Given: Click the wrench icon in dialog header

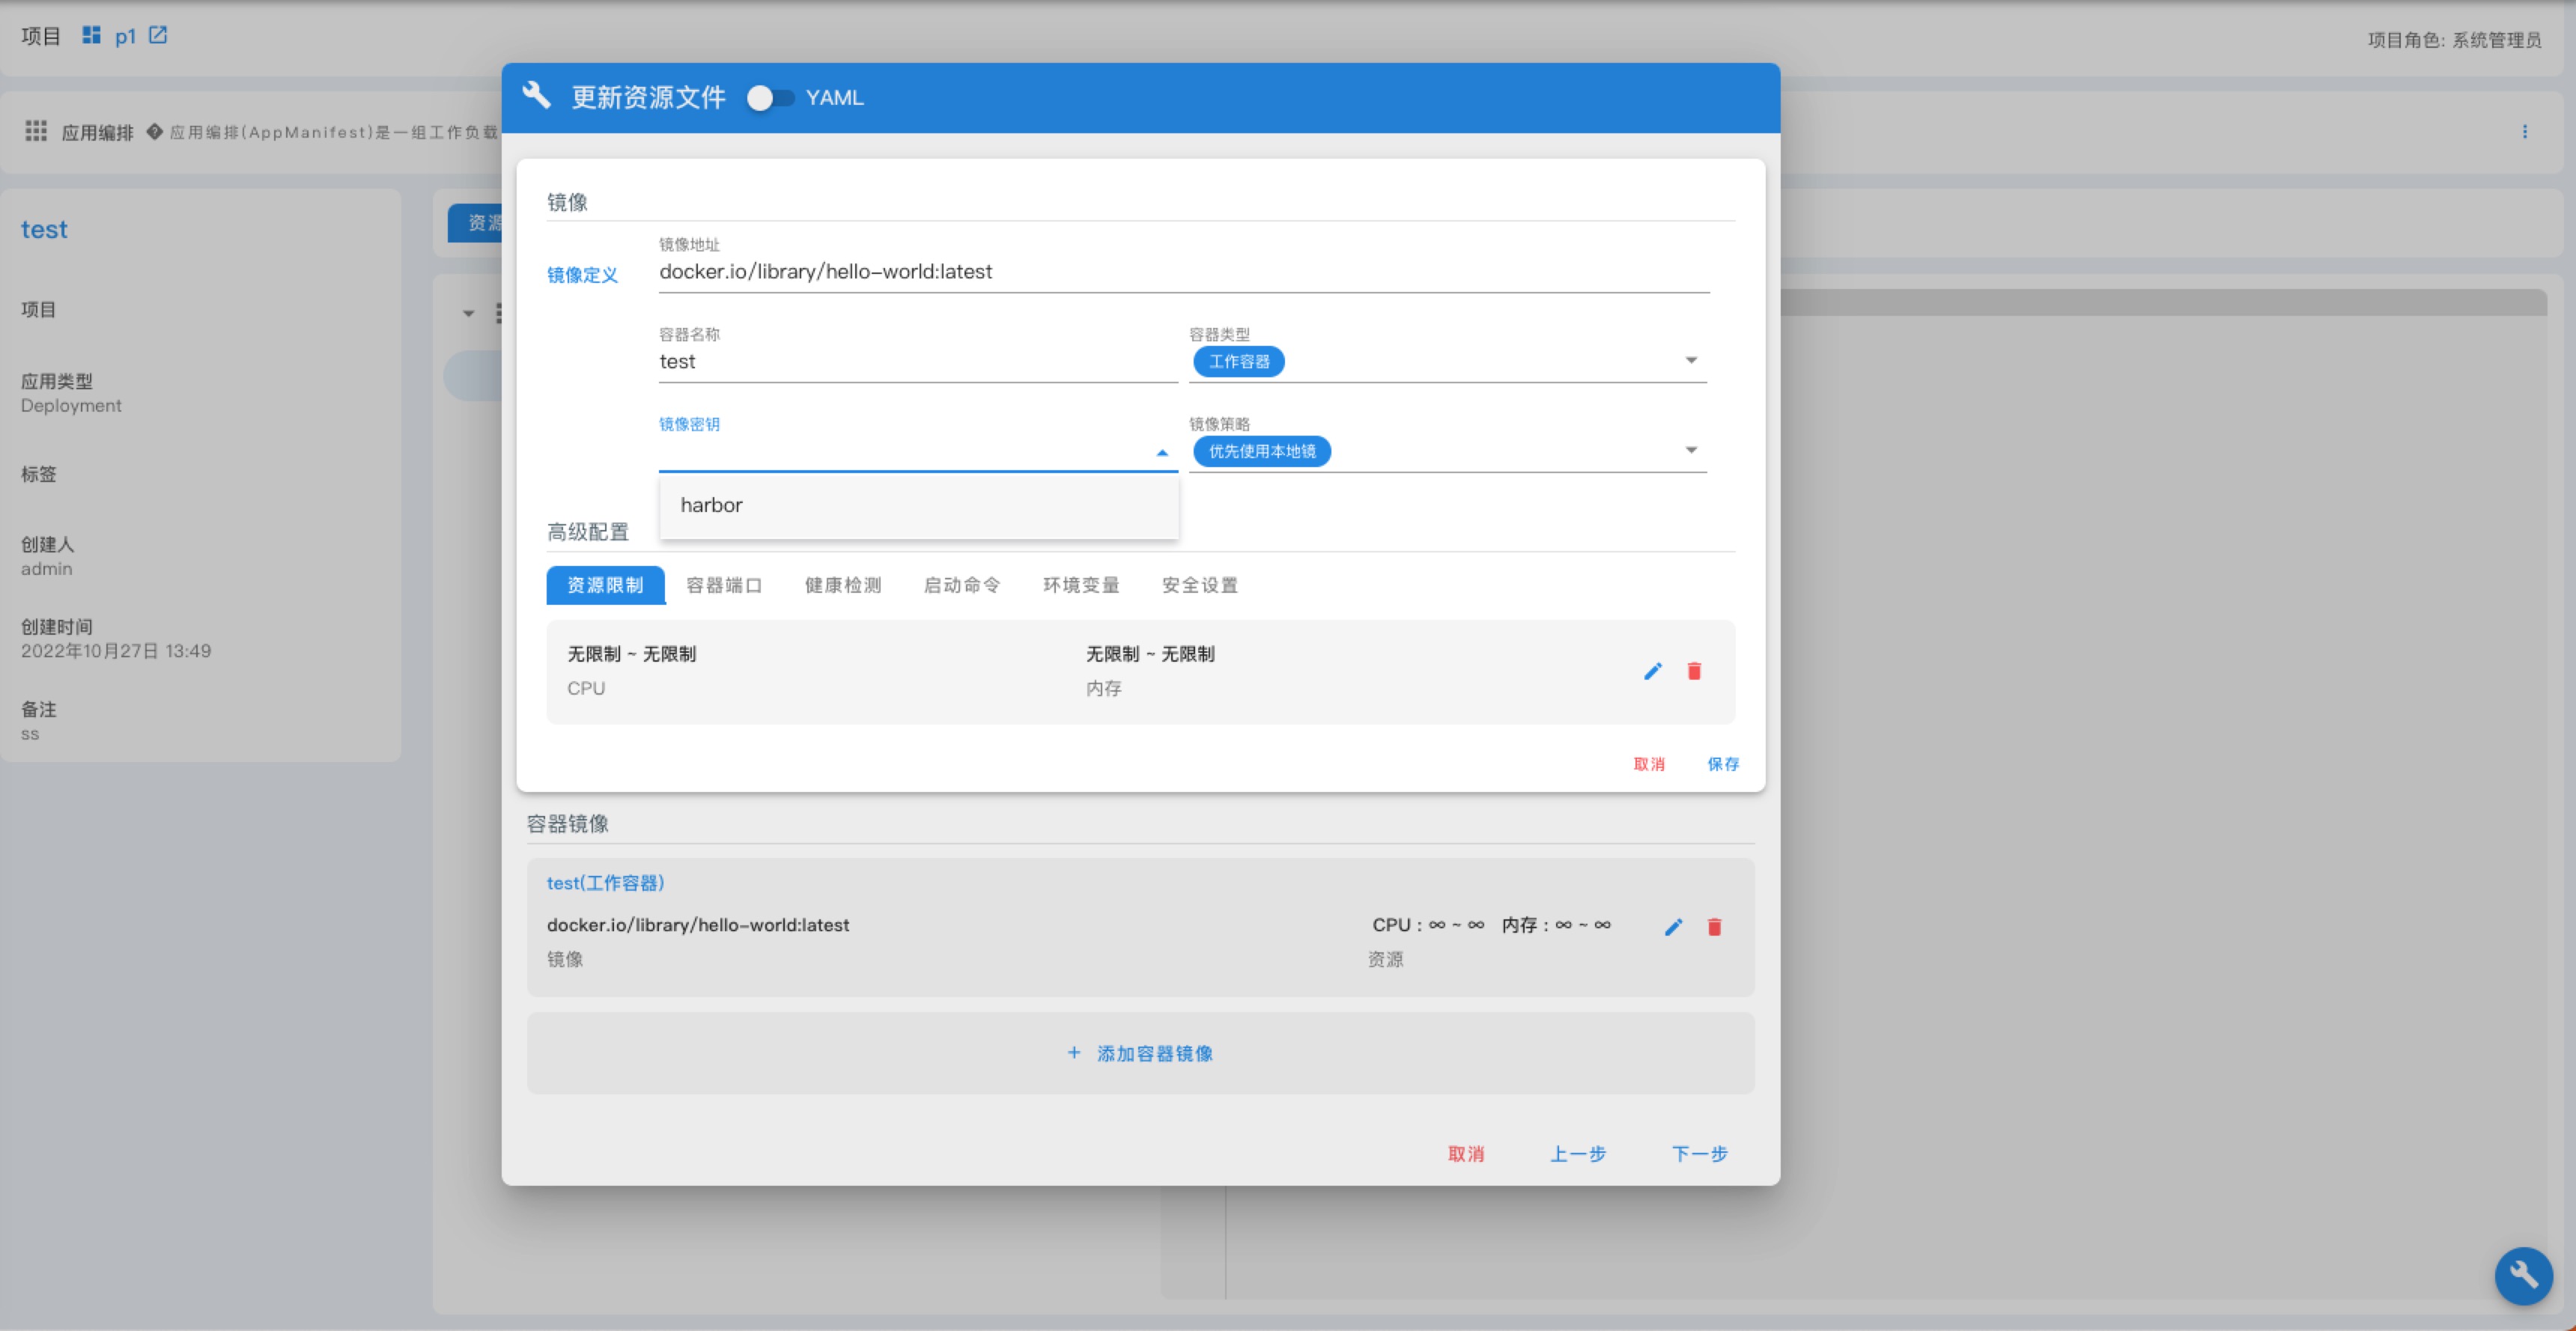Looking at the screenshot, I should point(537,96).
